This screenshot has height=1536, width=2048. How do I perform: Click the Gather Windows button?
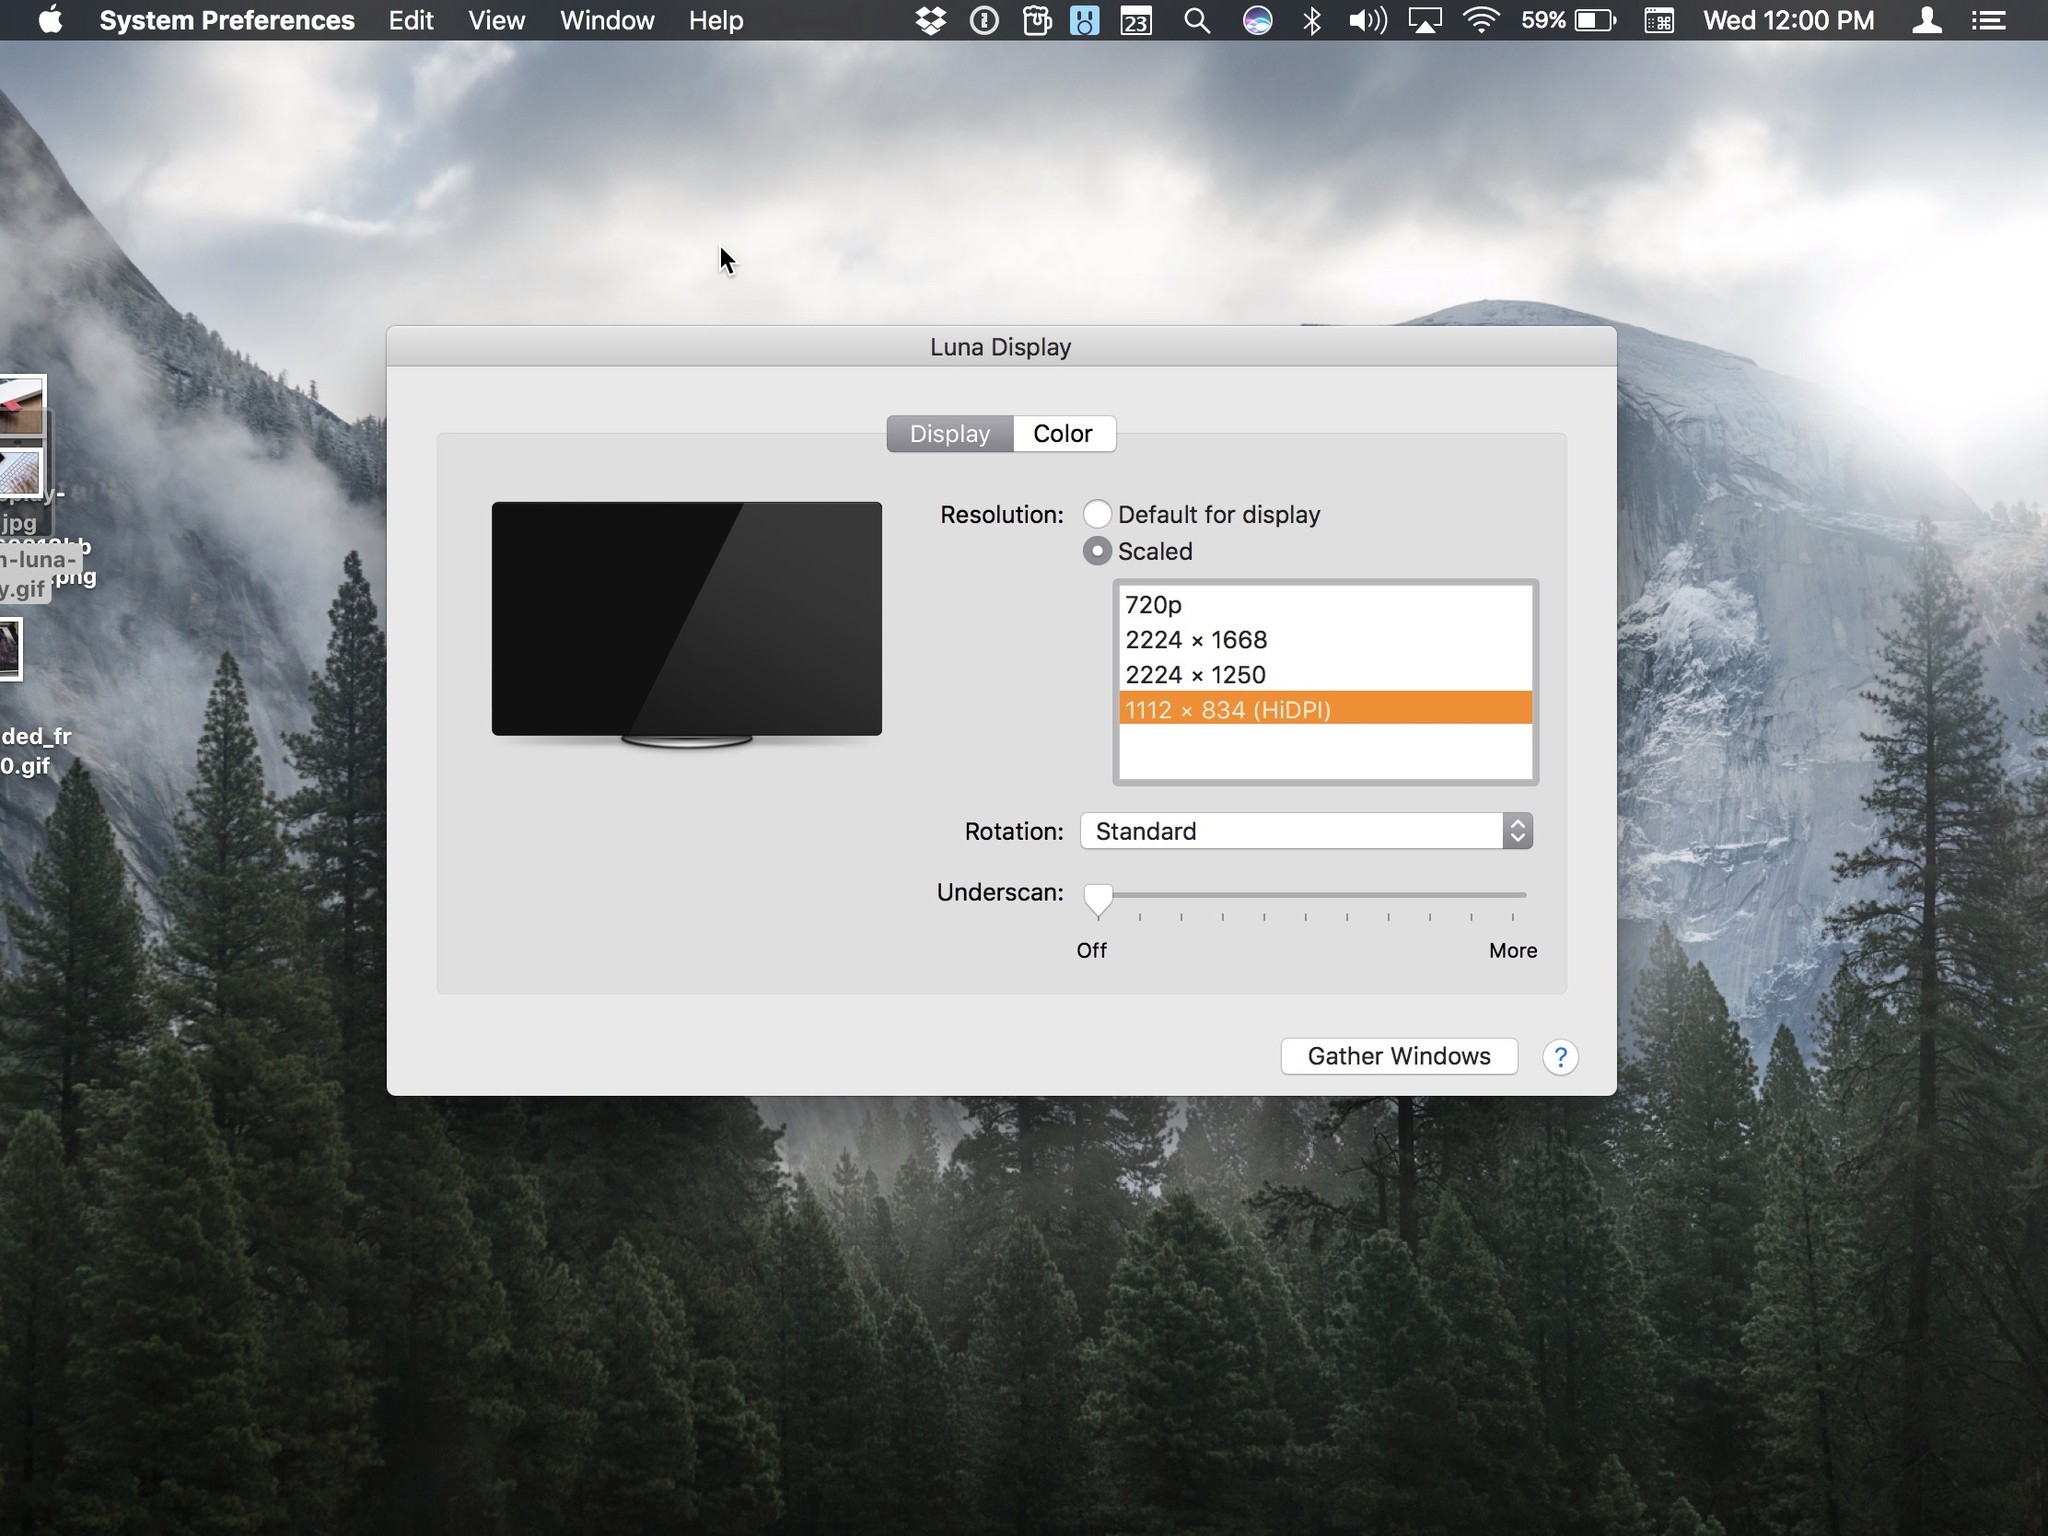(x=1398, y=1055)
